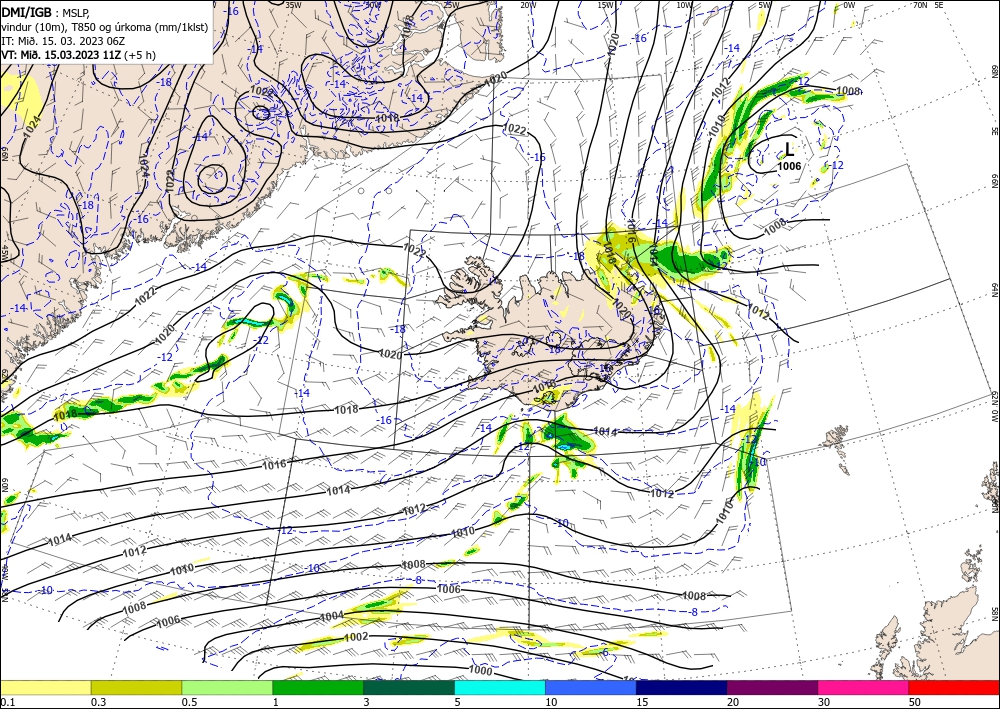Viewport: 1000px width, 709px height.
Task: Pick the purple 20–30 mm legend swatch
Action: pyautogui.click(x=772, y=687)
